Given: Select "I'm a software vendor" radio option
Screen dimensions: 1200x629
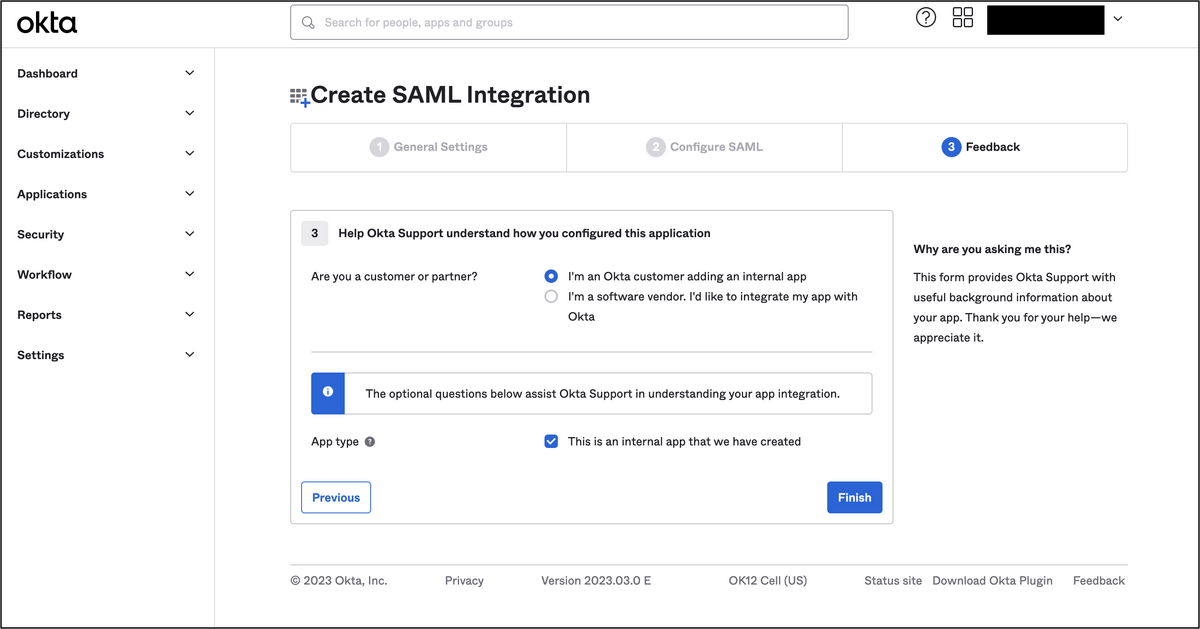Looking at the screenshot, I should pos(551,296).
